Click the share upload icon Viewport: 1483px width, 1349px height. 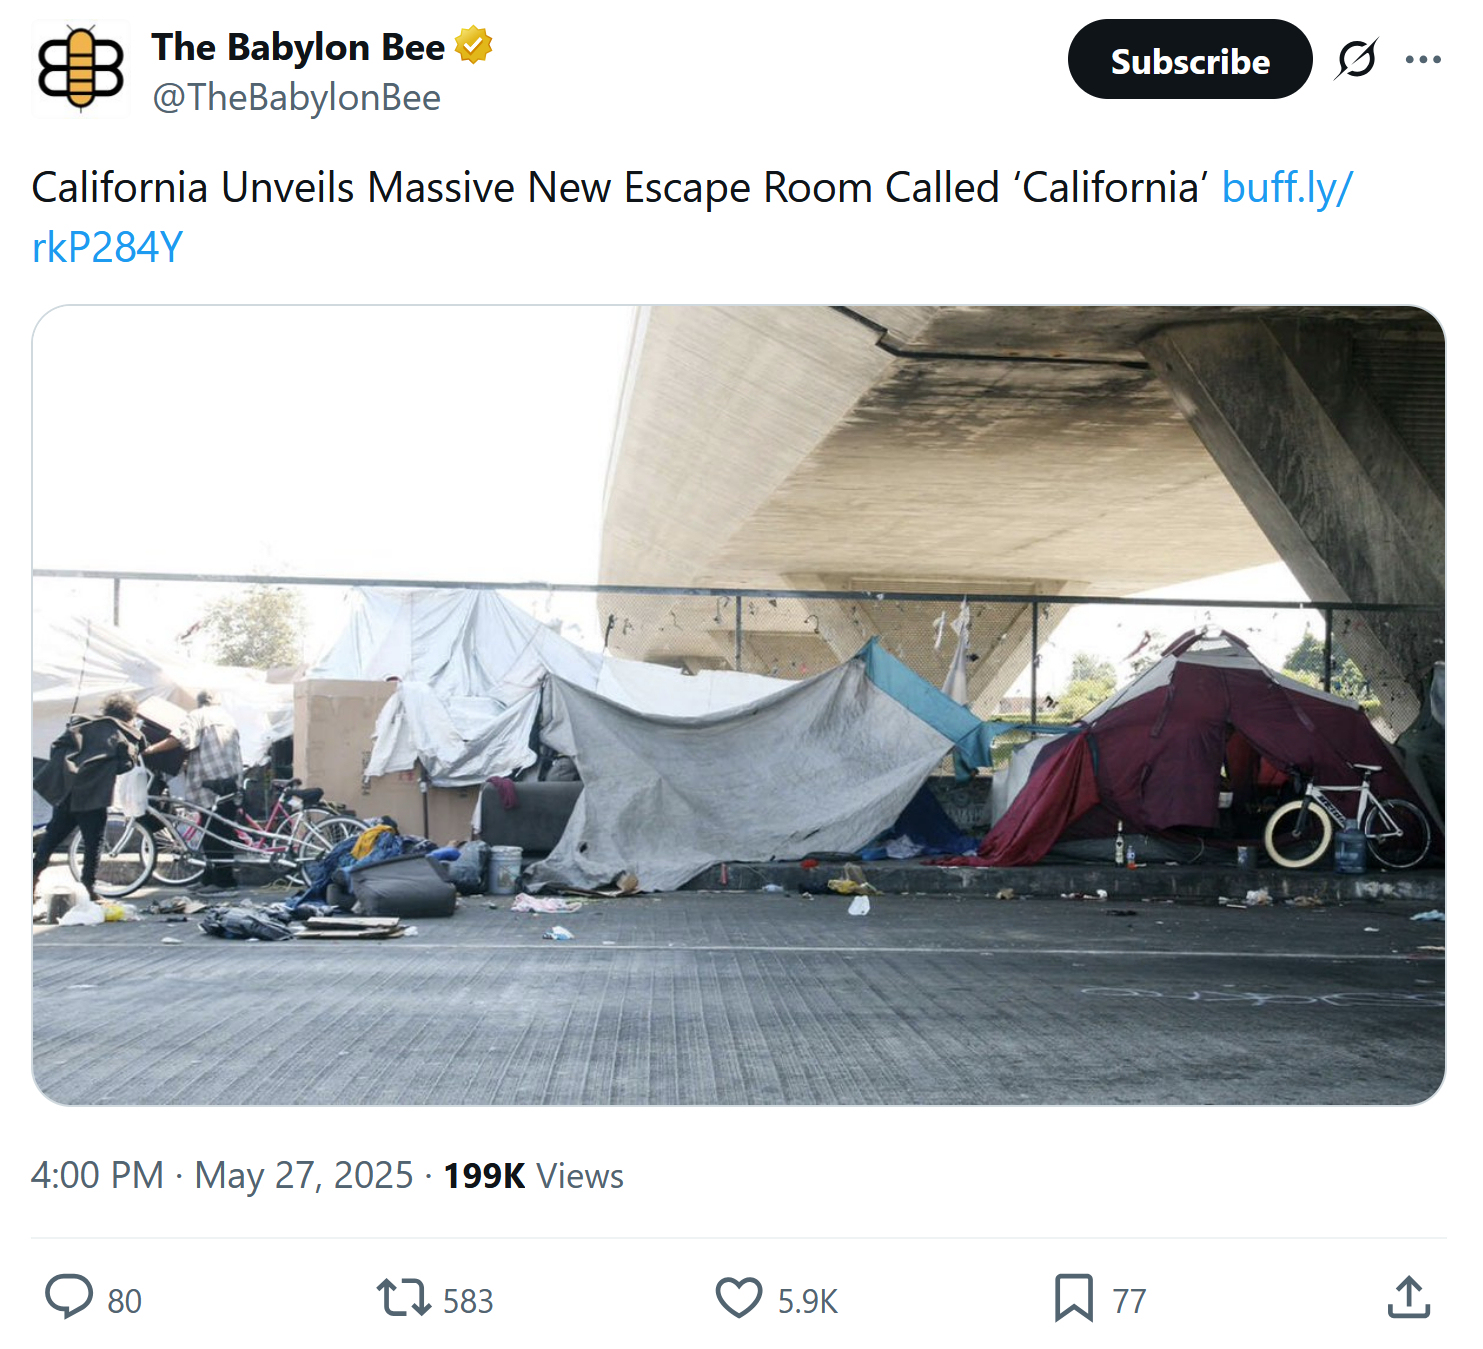pos(1408,1298)
